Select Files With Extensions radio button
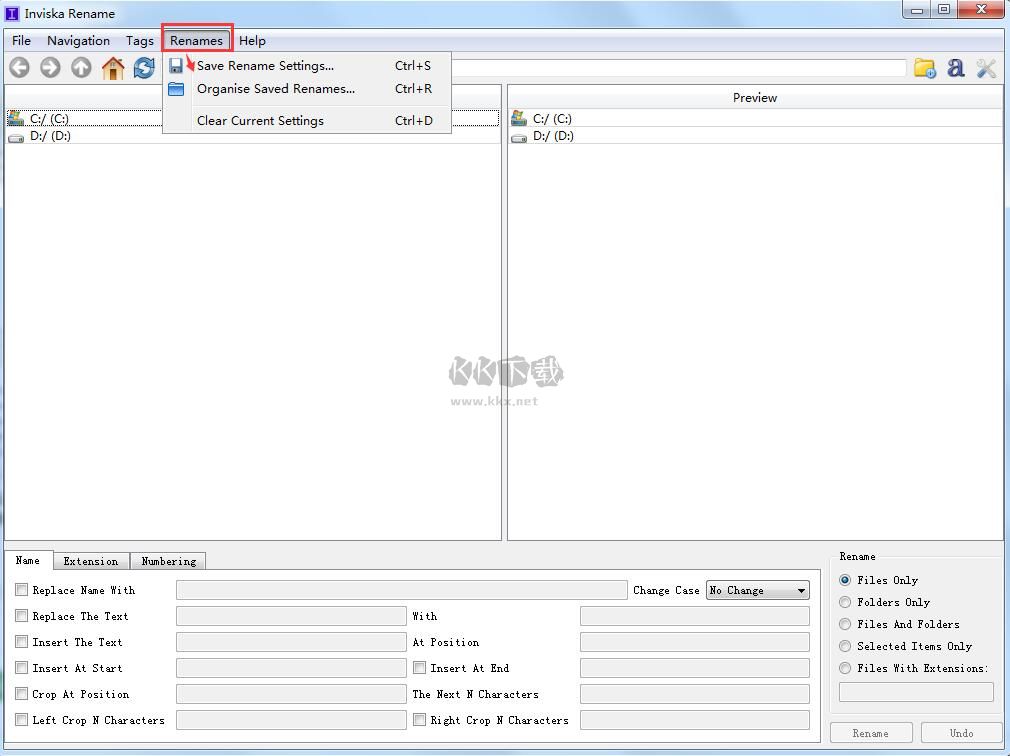 (x=845, y=668)
